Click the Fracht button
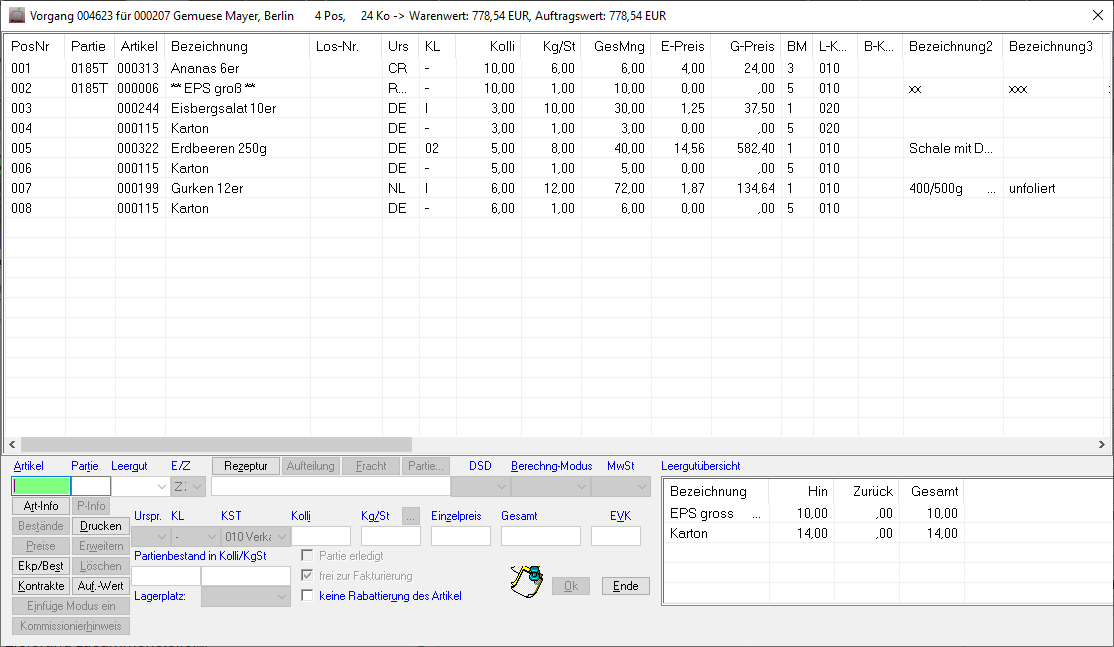 (371, 466)
